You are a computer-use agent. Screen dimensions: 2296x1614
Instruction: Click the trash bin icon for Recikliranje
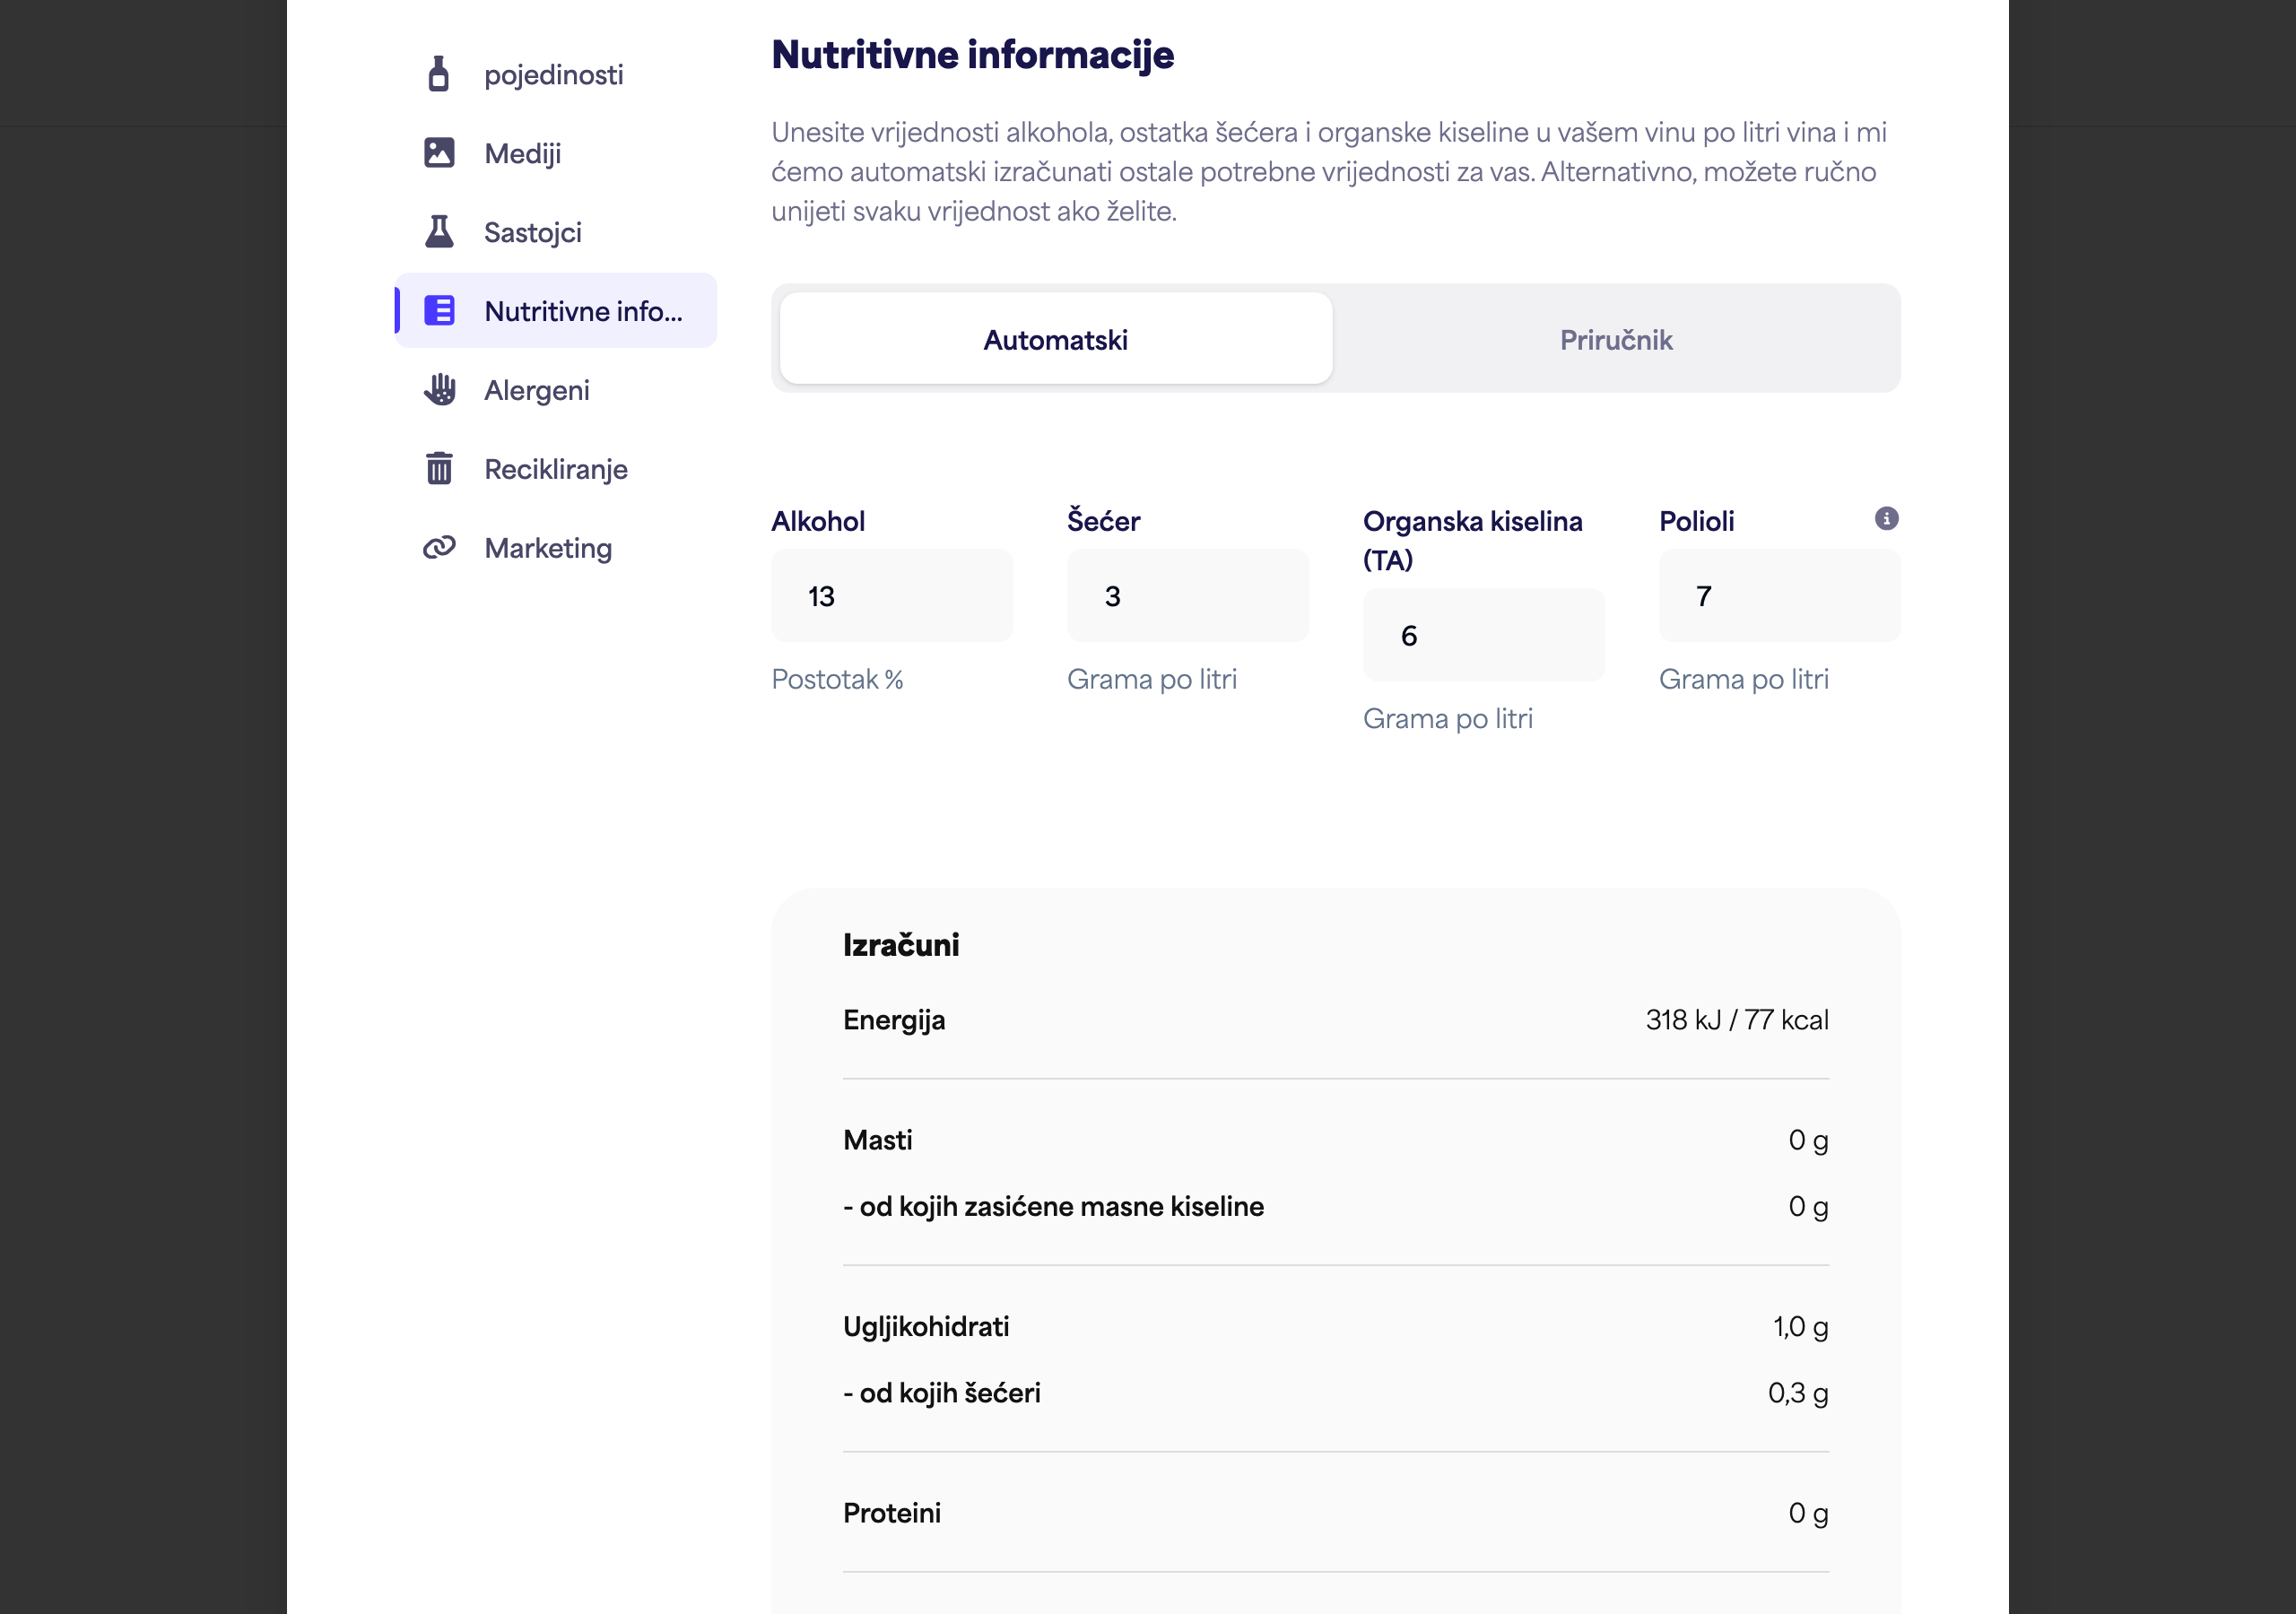click(x=439, y=468)
